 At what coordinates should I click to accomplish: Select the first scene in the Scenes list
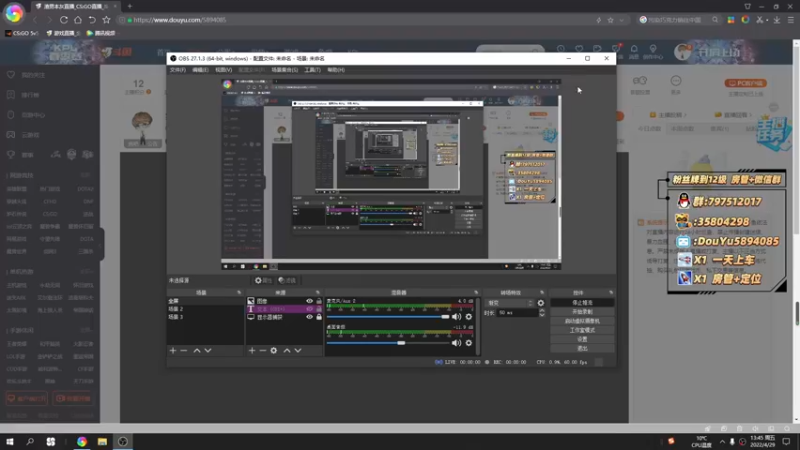point(205,301)
